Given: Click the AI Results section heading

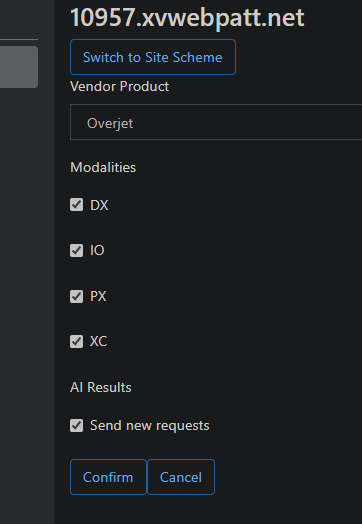Looking at the screenshot, I should tap(101, 387).
